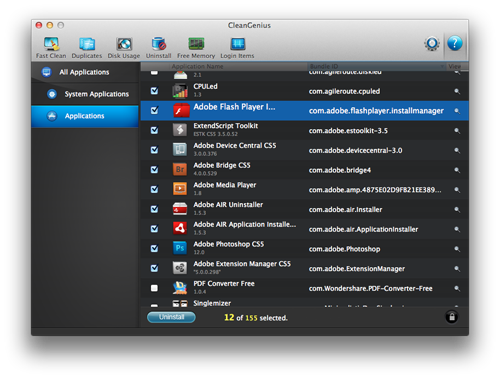The height and width of the screenshot is (379, 500).
Task: Open the Free Memory tool
Action: coord(196,48)
